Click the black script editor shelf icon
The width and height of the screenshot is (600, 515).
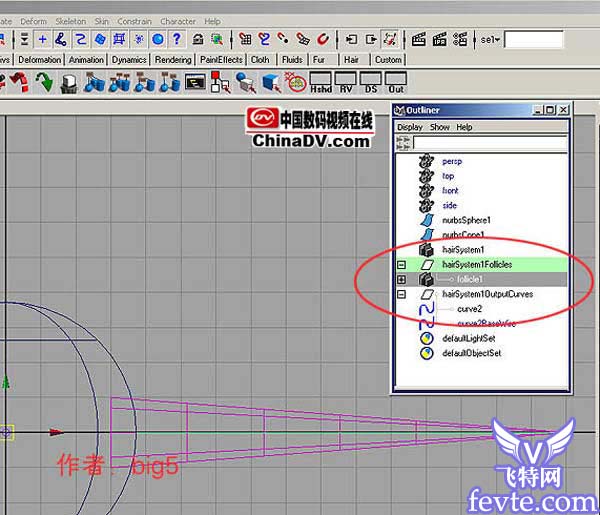(x=195, y=82)
